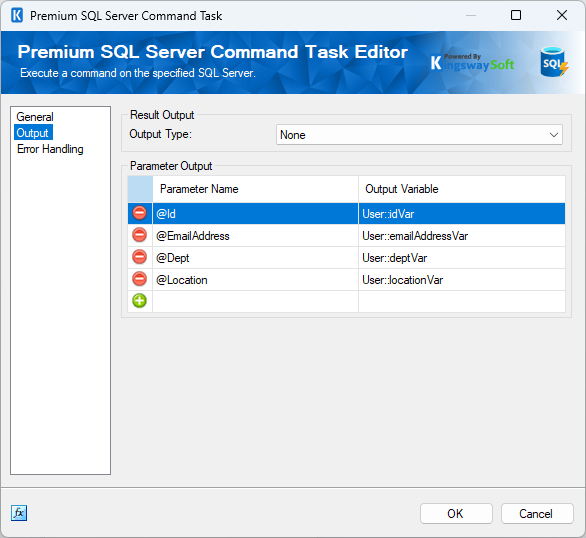Click the empty new-row parameter name cell
The image size is (586, 538).
click(x=255, y=302)
